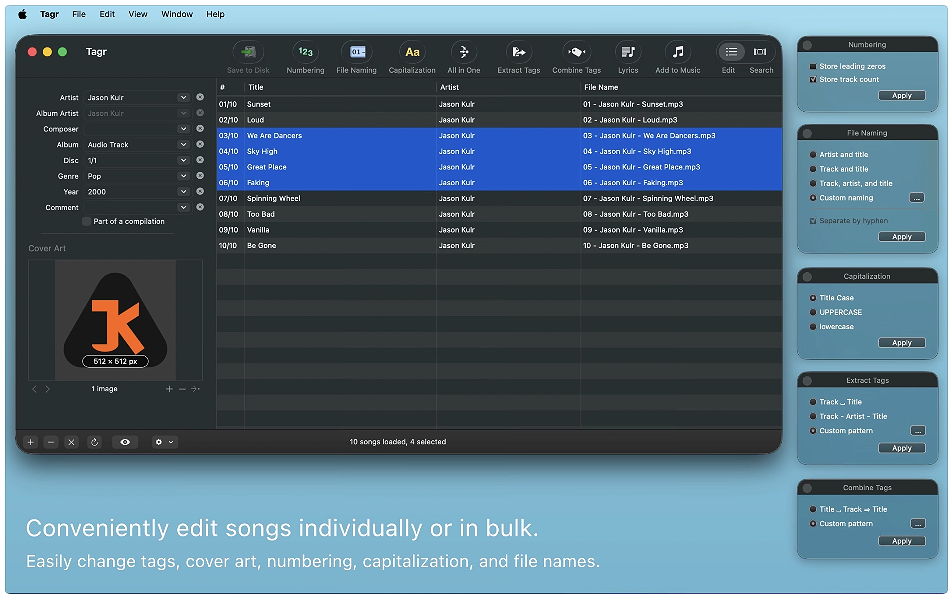Switch to Search view icon
This screenshot has width=951, height=600.
pos(759,52)
